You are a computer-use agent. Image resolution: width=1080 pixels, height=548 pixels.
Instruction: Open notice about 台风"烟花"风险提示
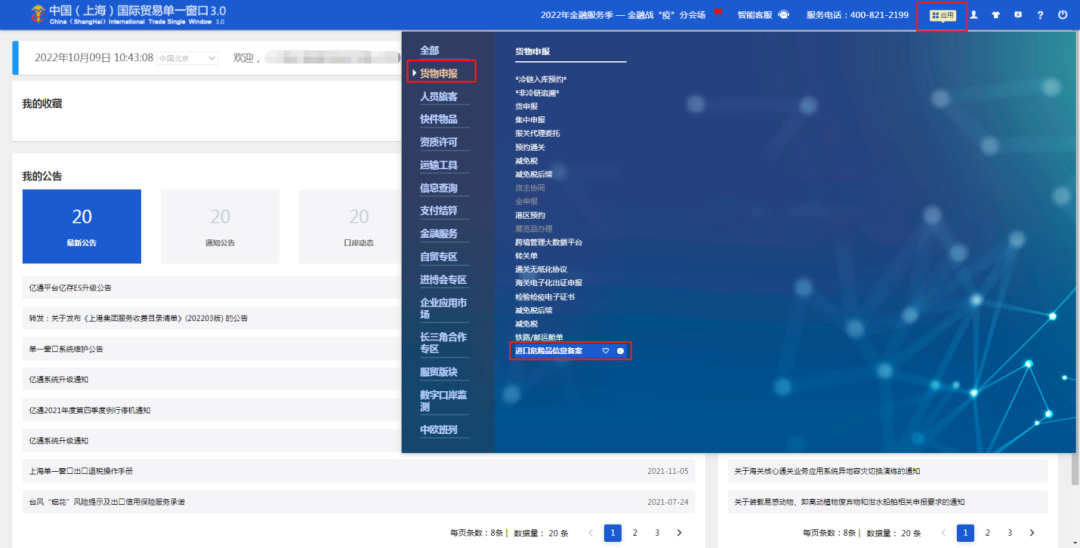coord(107,502)
